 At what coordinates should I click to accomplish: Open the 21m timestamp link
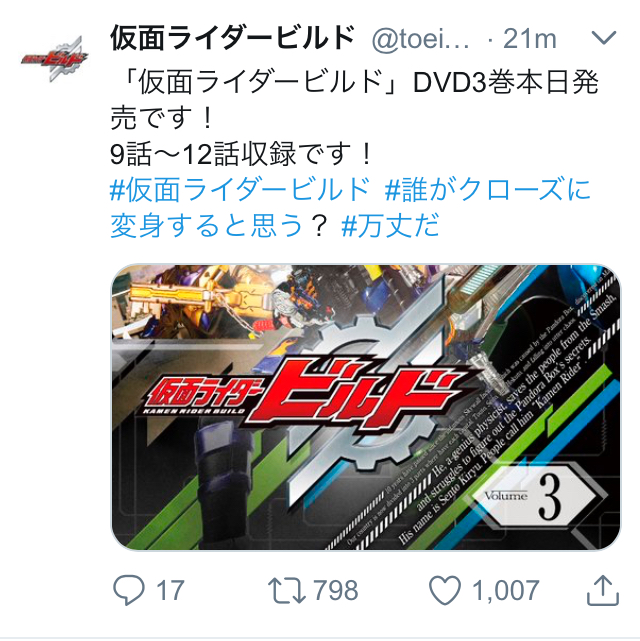(530, 39)
